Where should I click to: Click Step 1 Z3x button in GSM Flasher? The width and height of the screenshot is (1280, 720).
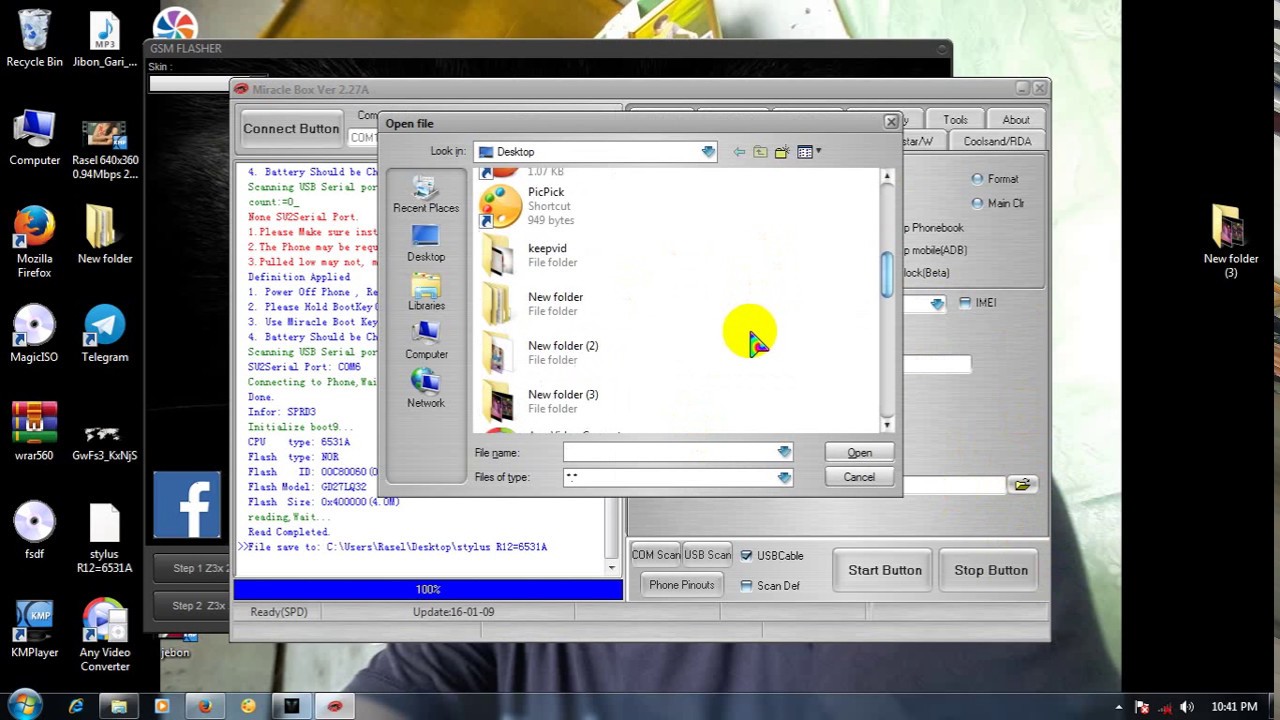(x=190, y=568)
